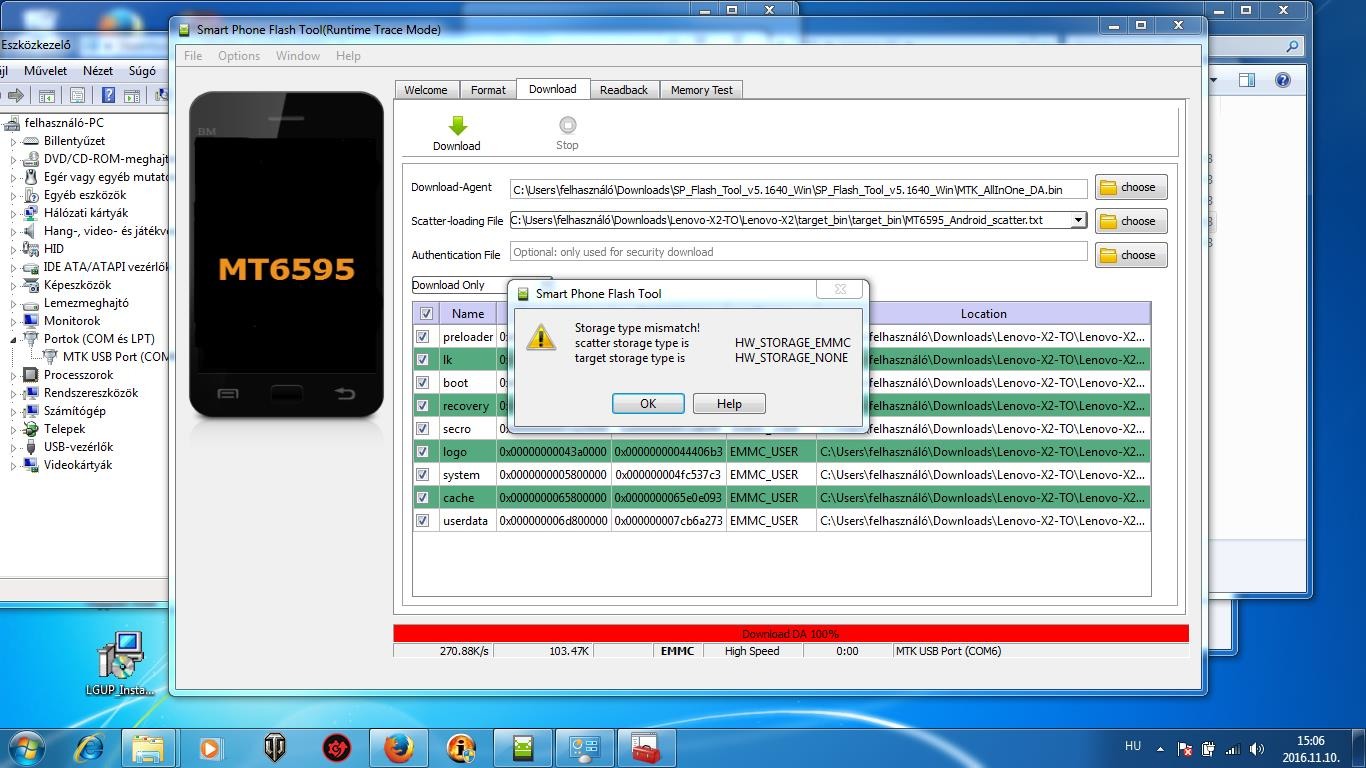
Task: Click the red gear Driver Booster taskbar icon
Action: coord(337,747)
